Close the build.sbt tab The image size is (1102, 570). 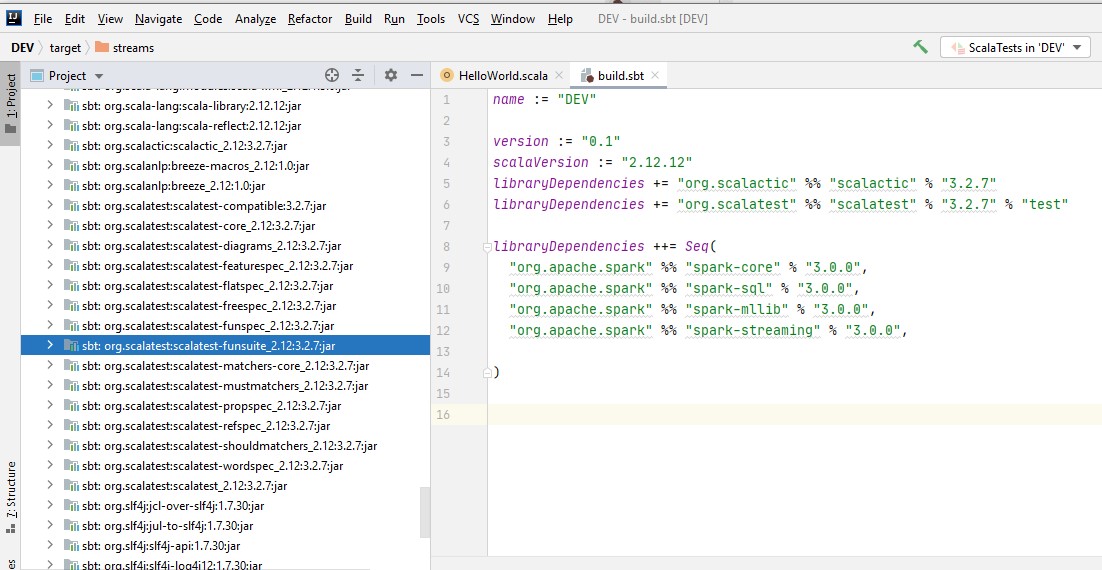(655, 75)
